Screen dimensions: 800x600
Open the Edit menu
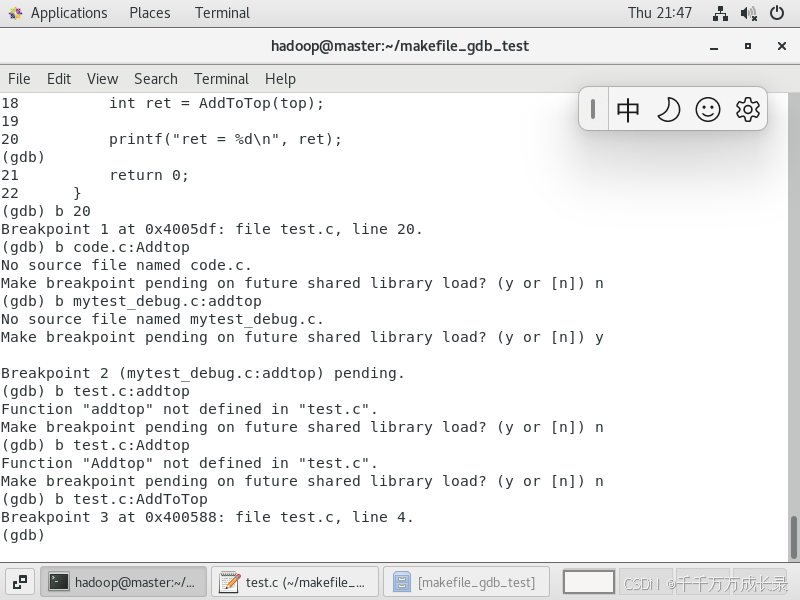[x=59, y=79]
